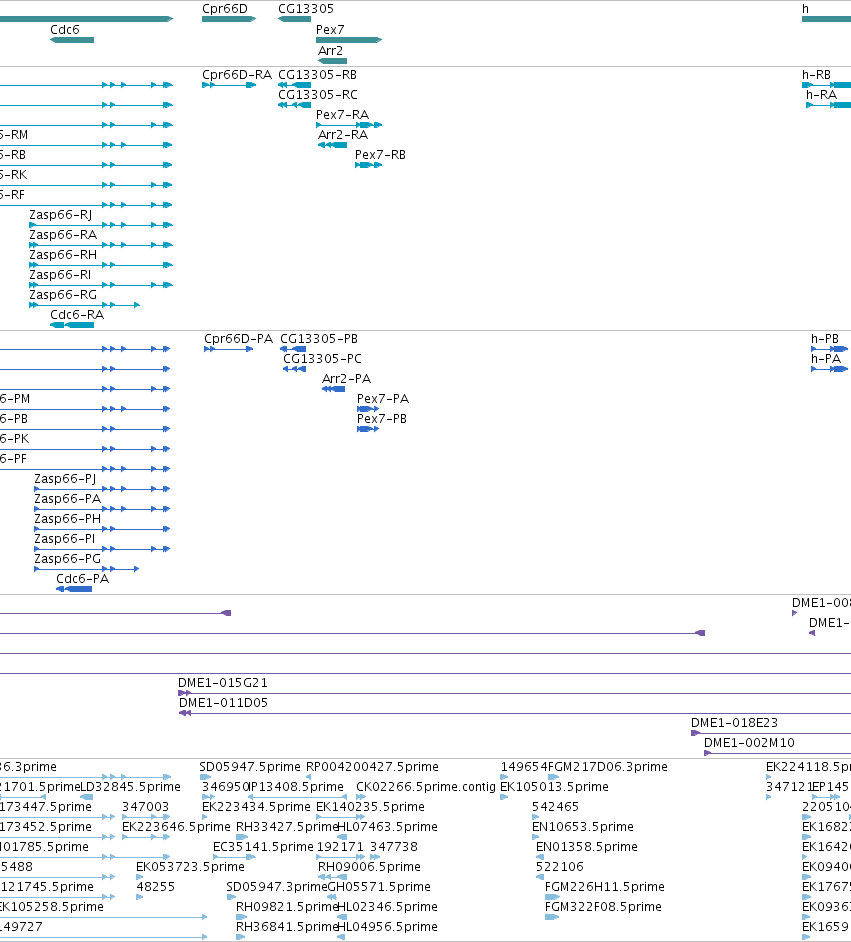Select BAC clone DME1-018E23

click(734, 723)
